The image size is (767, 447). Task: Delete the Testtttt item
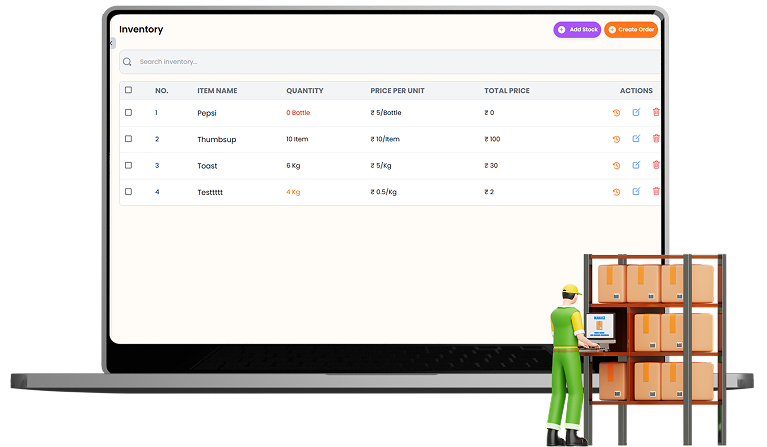656,191
